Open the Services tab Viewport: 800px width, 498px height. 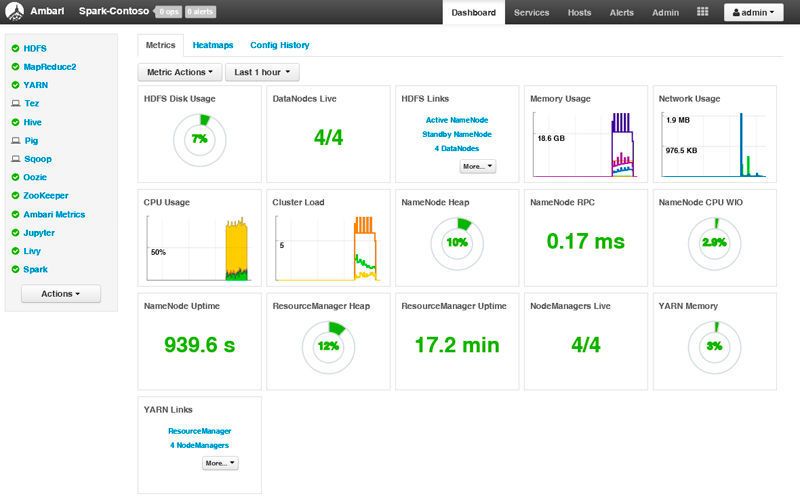[531, 12]
